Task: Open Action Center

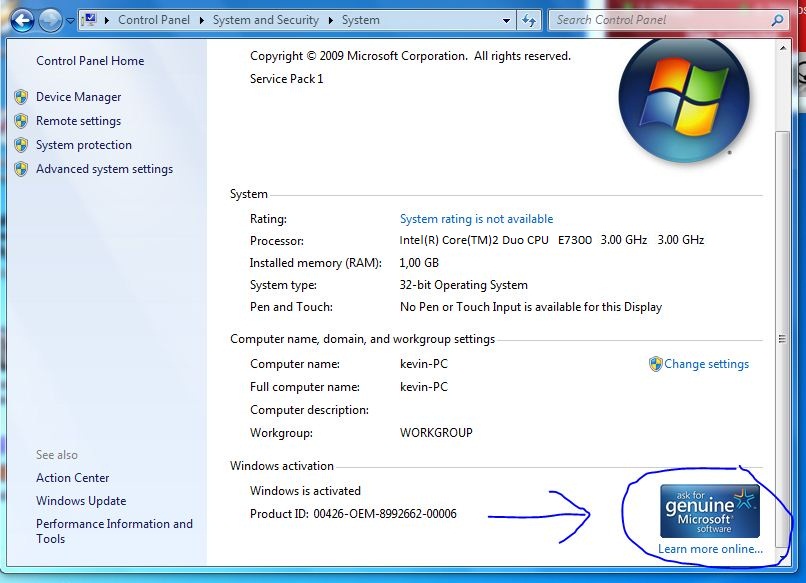Action: point(72,478)
